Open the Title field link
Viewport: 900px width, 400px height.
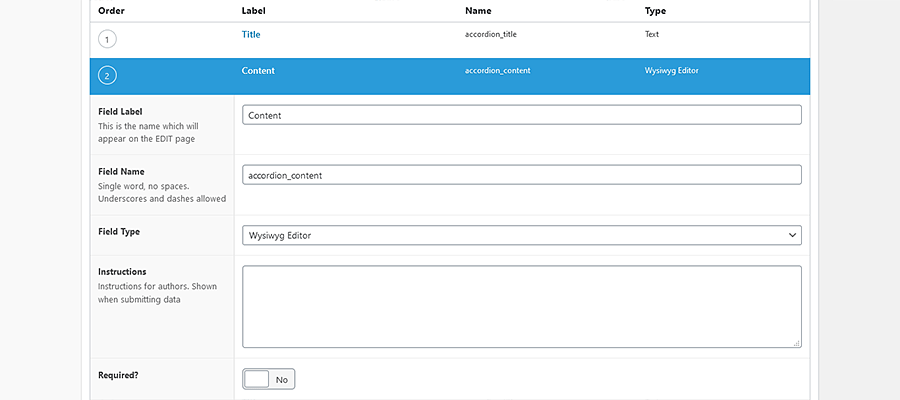pyautogui.click(x=251, y=34)
